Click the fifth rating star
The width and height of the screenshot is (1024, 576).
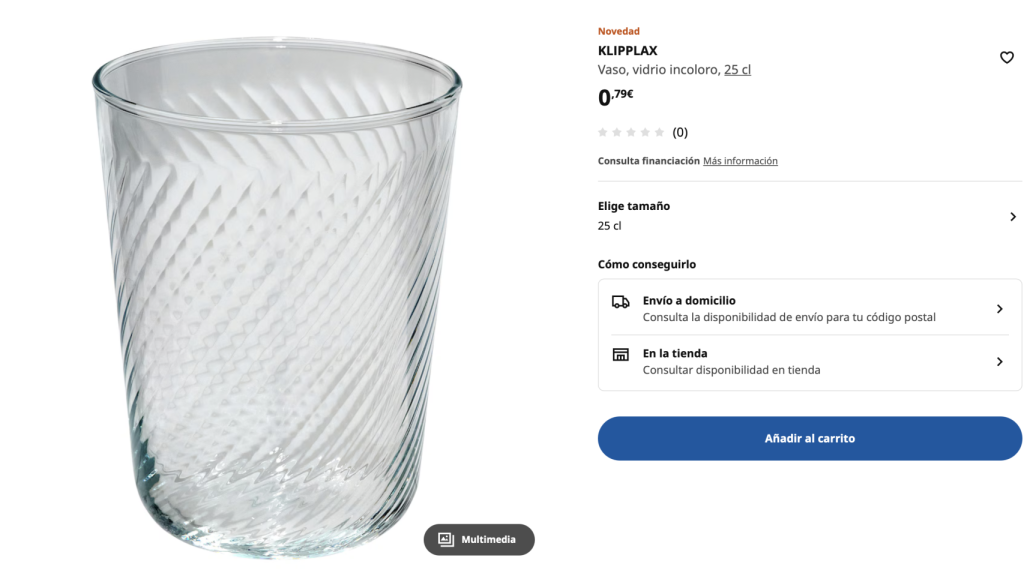[659, 131]
